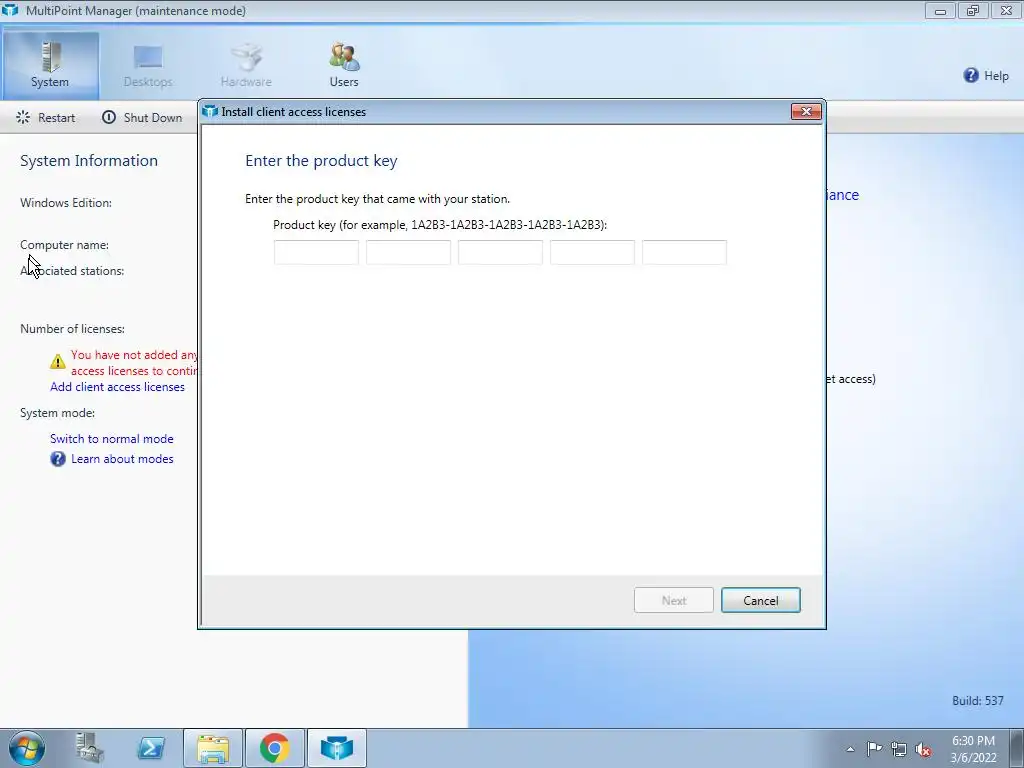This screenshot has height=768, width=1024.
Task: Open the Windows Start menu
Action: click(x=27, y=748)
